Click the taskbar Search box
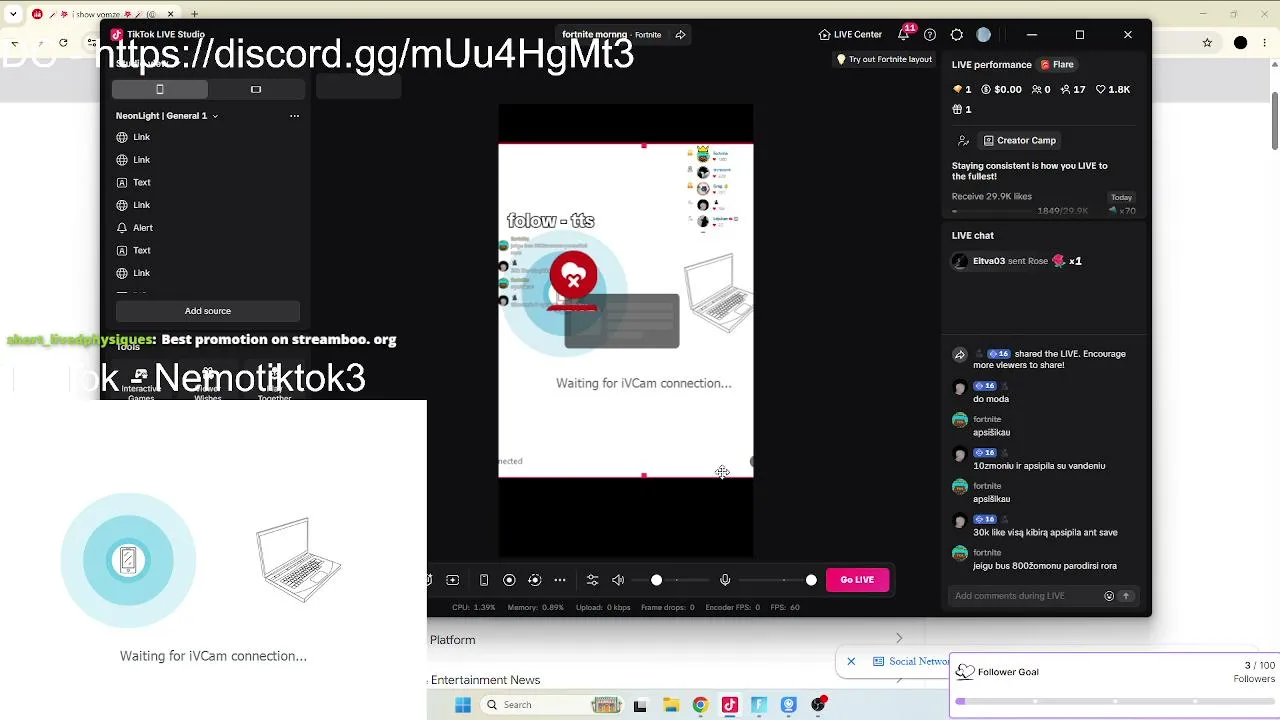 point(552,705)
